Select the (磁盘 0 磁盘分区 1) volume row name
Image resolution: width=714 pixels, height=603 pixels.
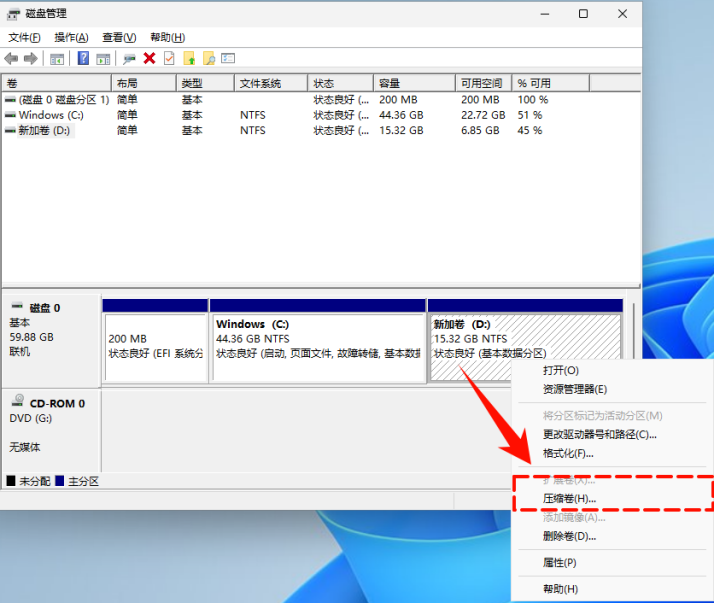coord(64,100)
